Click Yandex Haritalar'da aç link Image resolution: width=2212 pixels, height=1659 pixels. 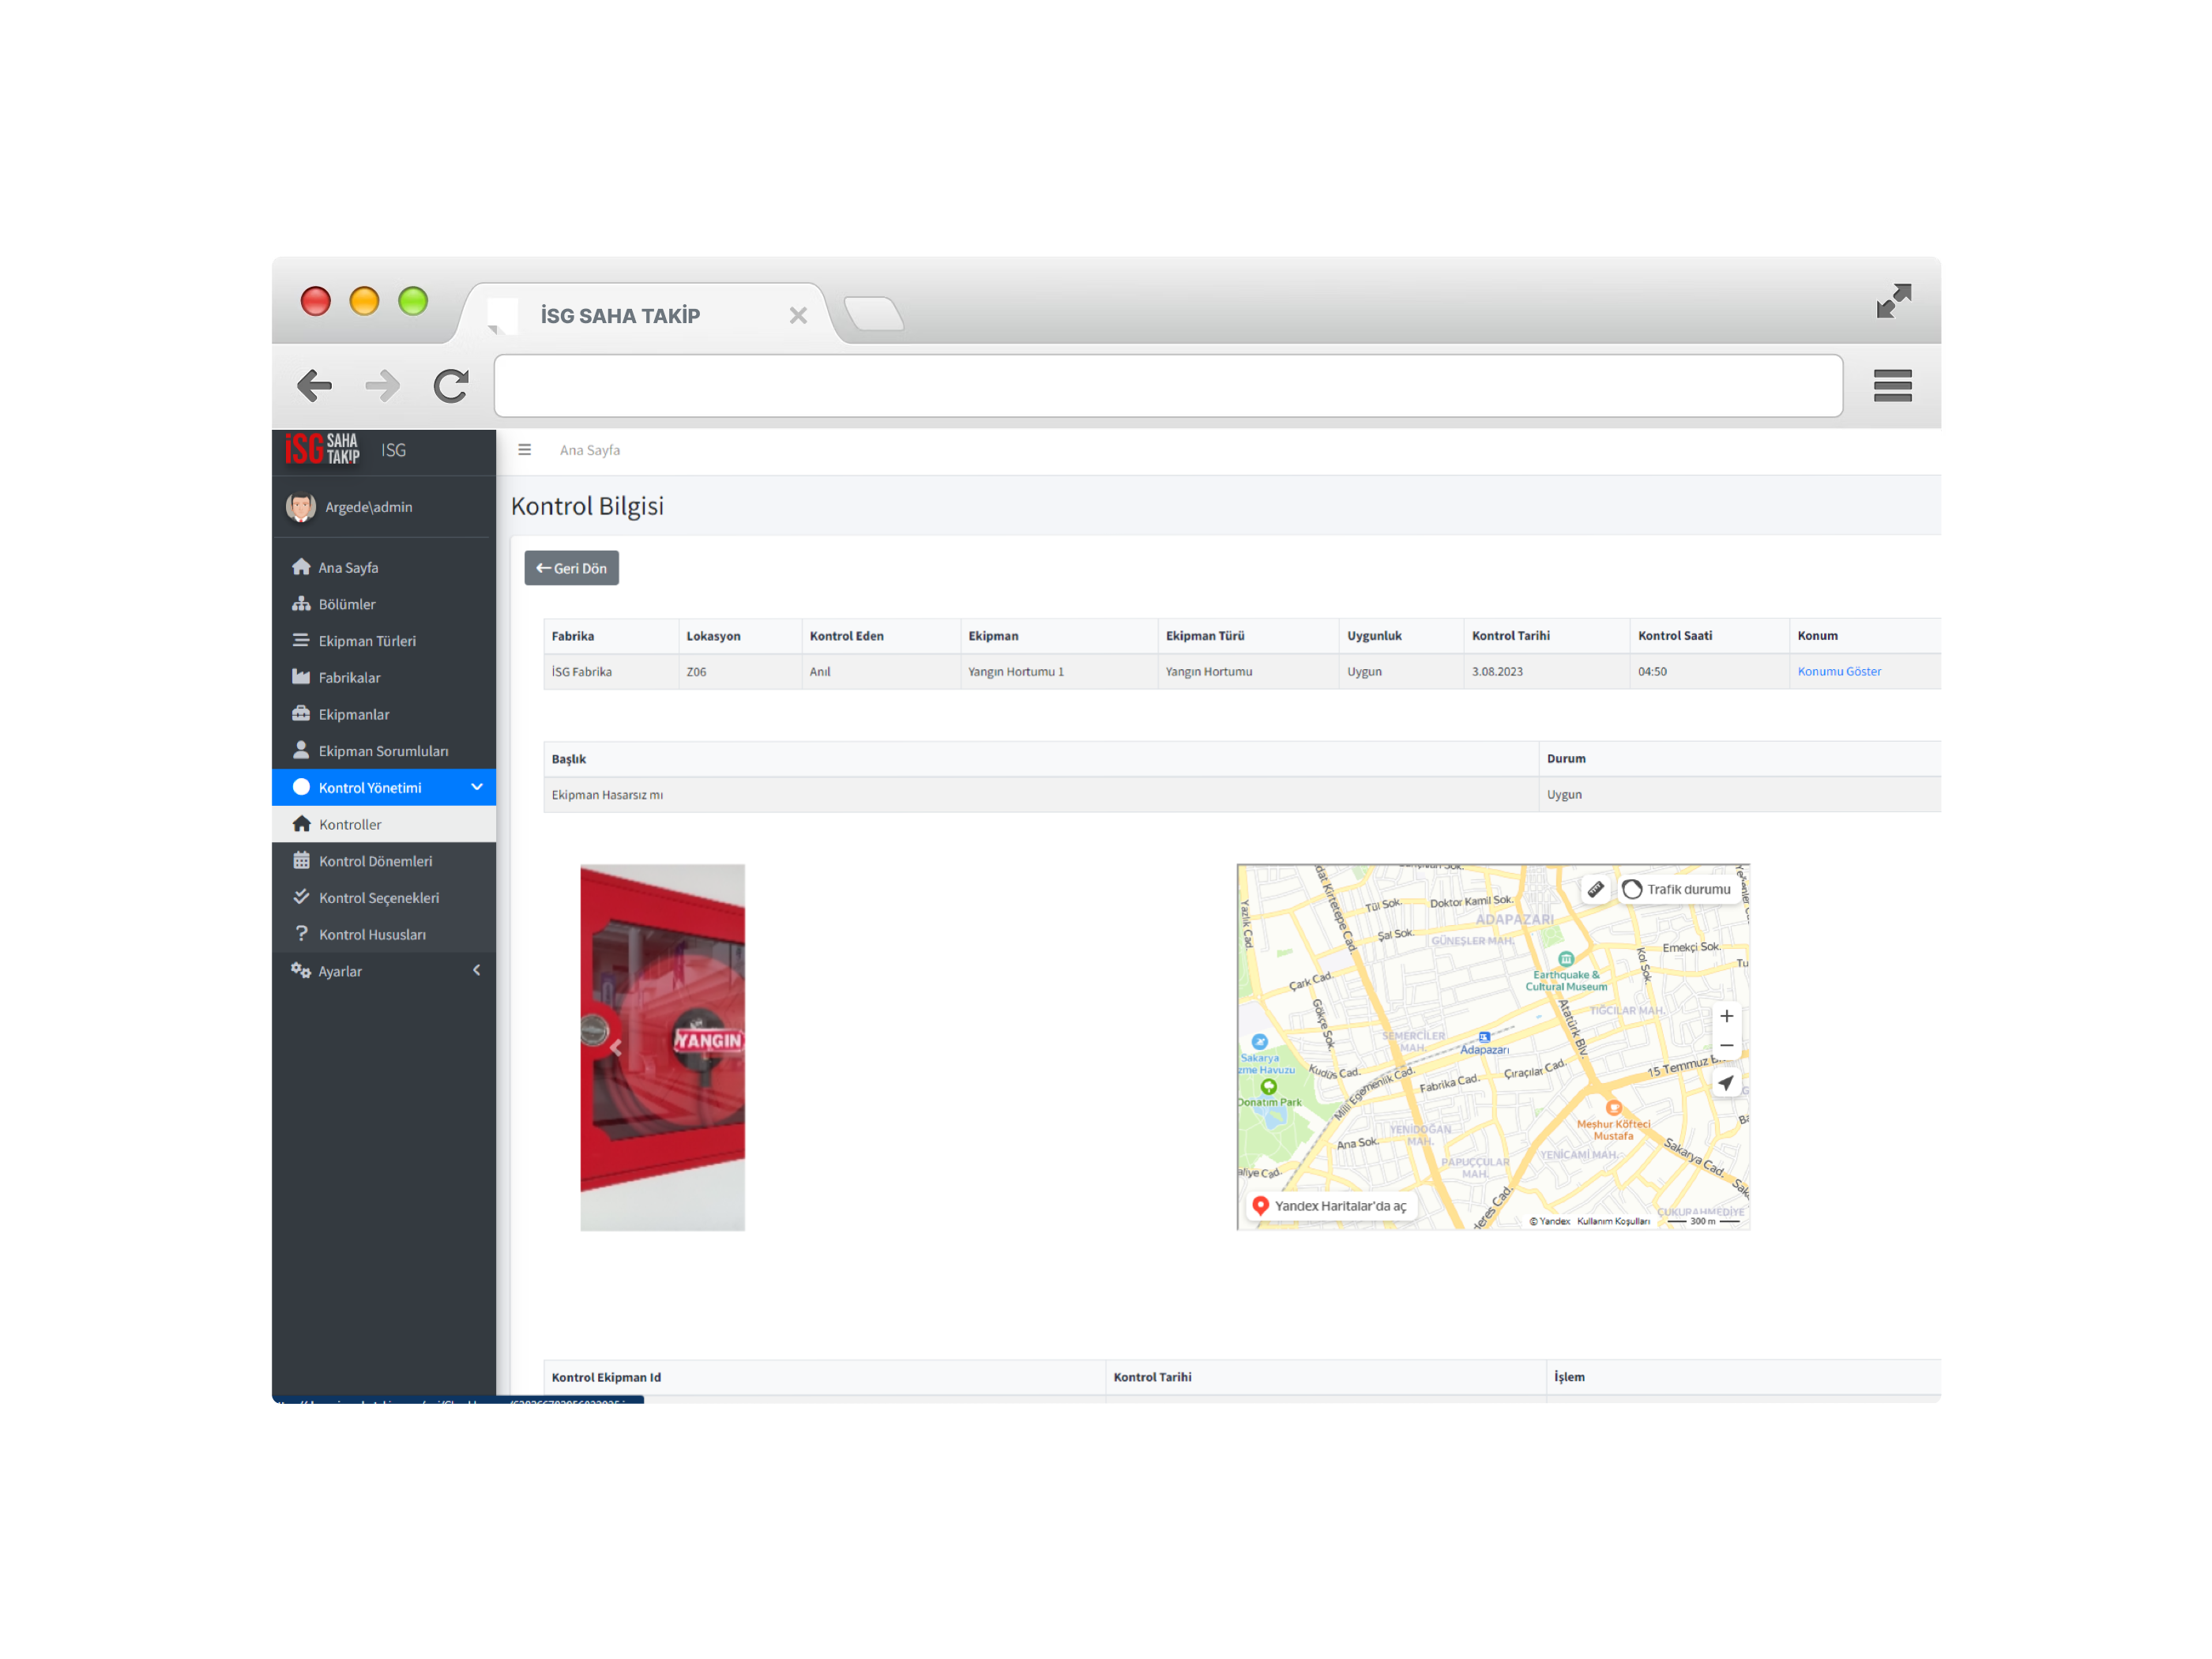click(x=1331, y=1207)
